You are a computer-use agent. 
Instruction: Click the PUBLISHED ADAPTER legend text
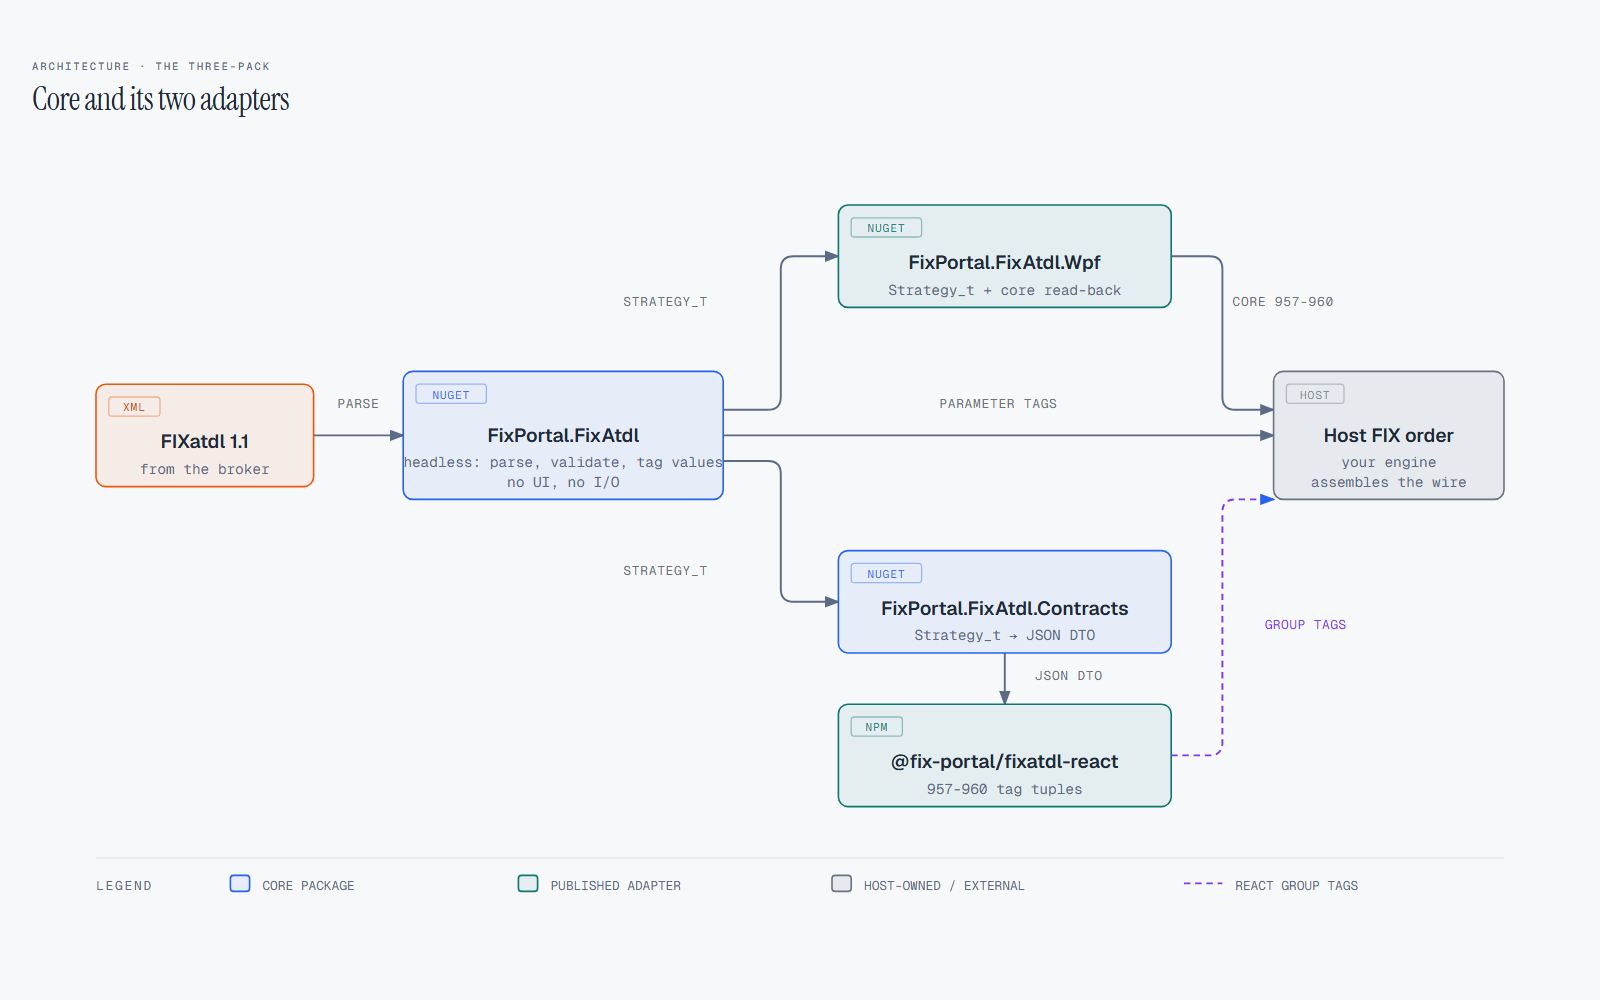pos(615,886)
